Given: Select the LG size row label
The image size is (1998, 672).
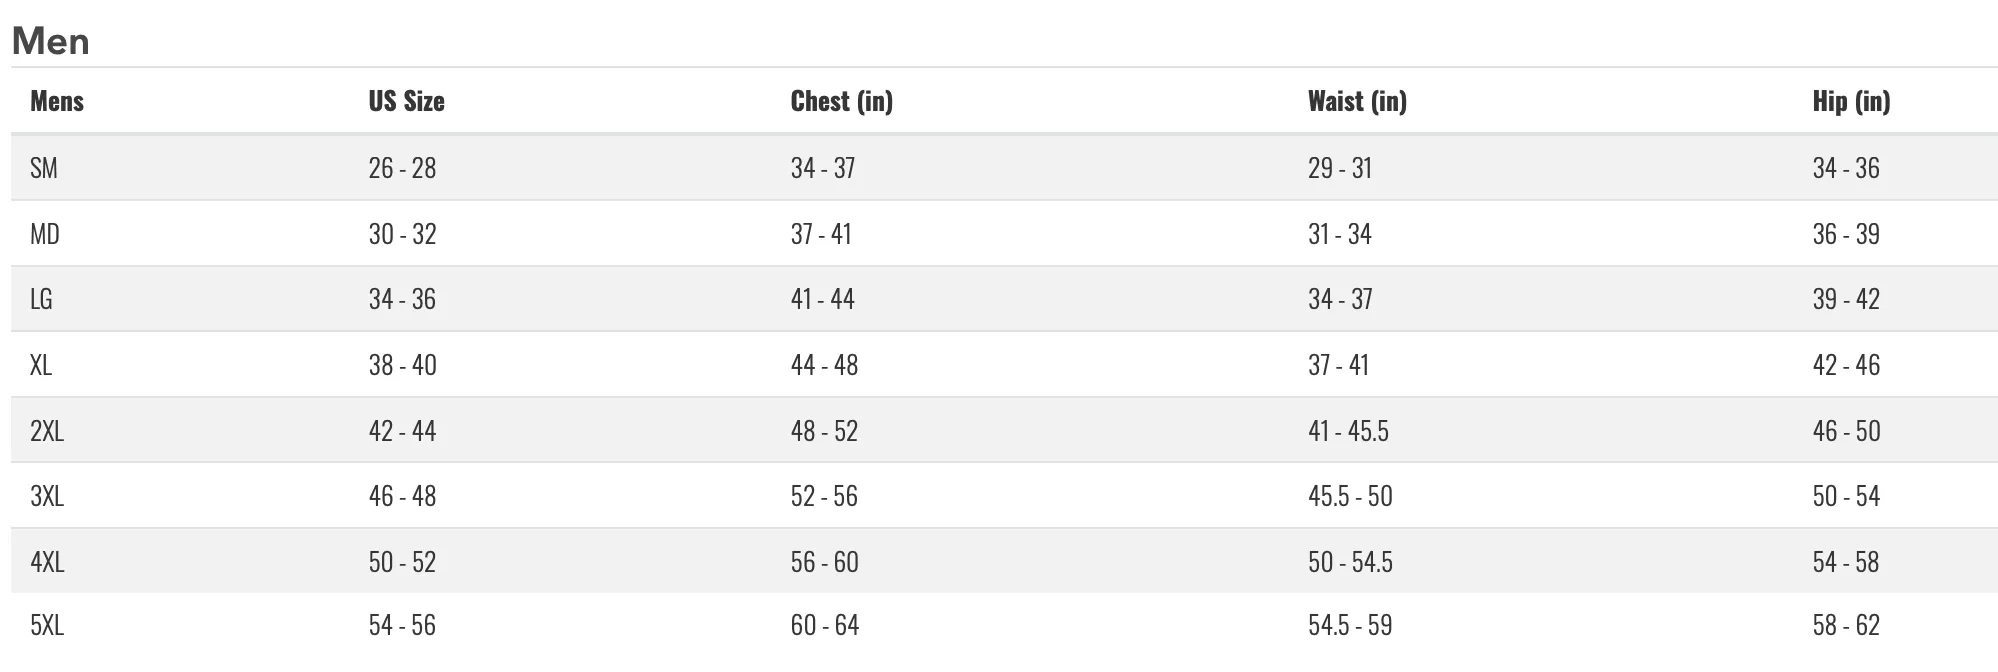Looking at the screenshot, I should click(x=41, y=299).
